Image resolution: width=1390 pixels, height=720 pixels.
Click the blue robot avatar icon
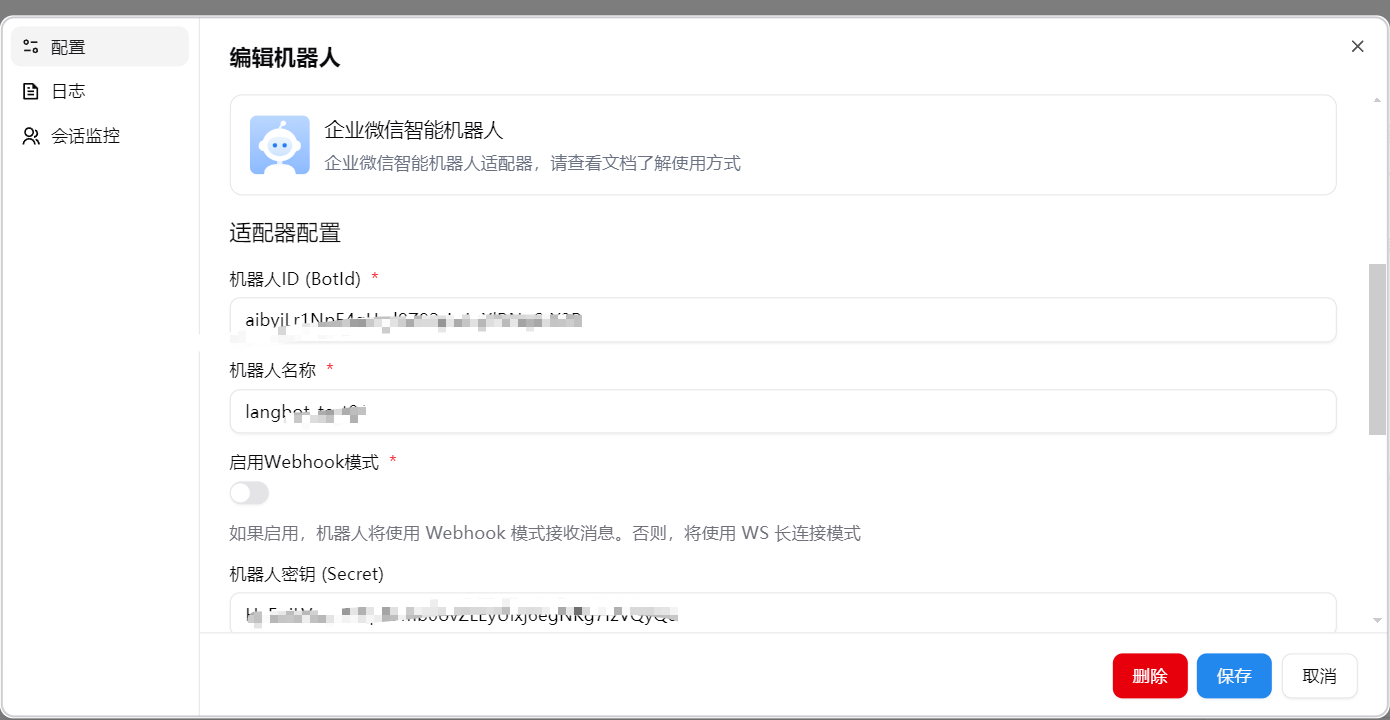280,144
